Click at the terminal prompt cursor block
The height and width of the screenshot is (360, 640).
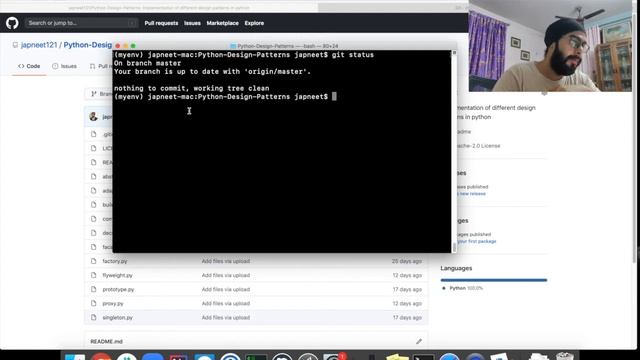click(x=334, y=97)
